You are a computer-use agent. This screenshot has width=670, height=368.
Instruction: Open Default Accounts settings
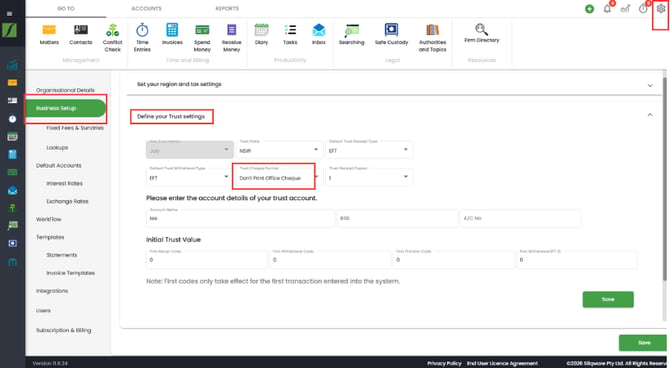pyautogui.click(x=59, y=165)
